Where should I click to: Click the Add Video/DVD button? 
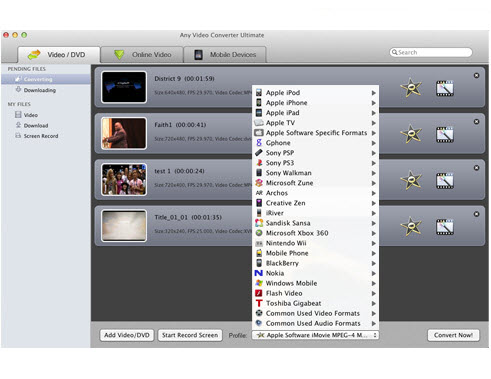pos(127,335)
